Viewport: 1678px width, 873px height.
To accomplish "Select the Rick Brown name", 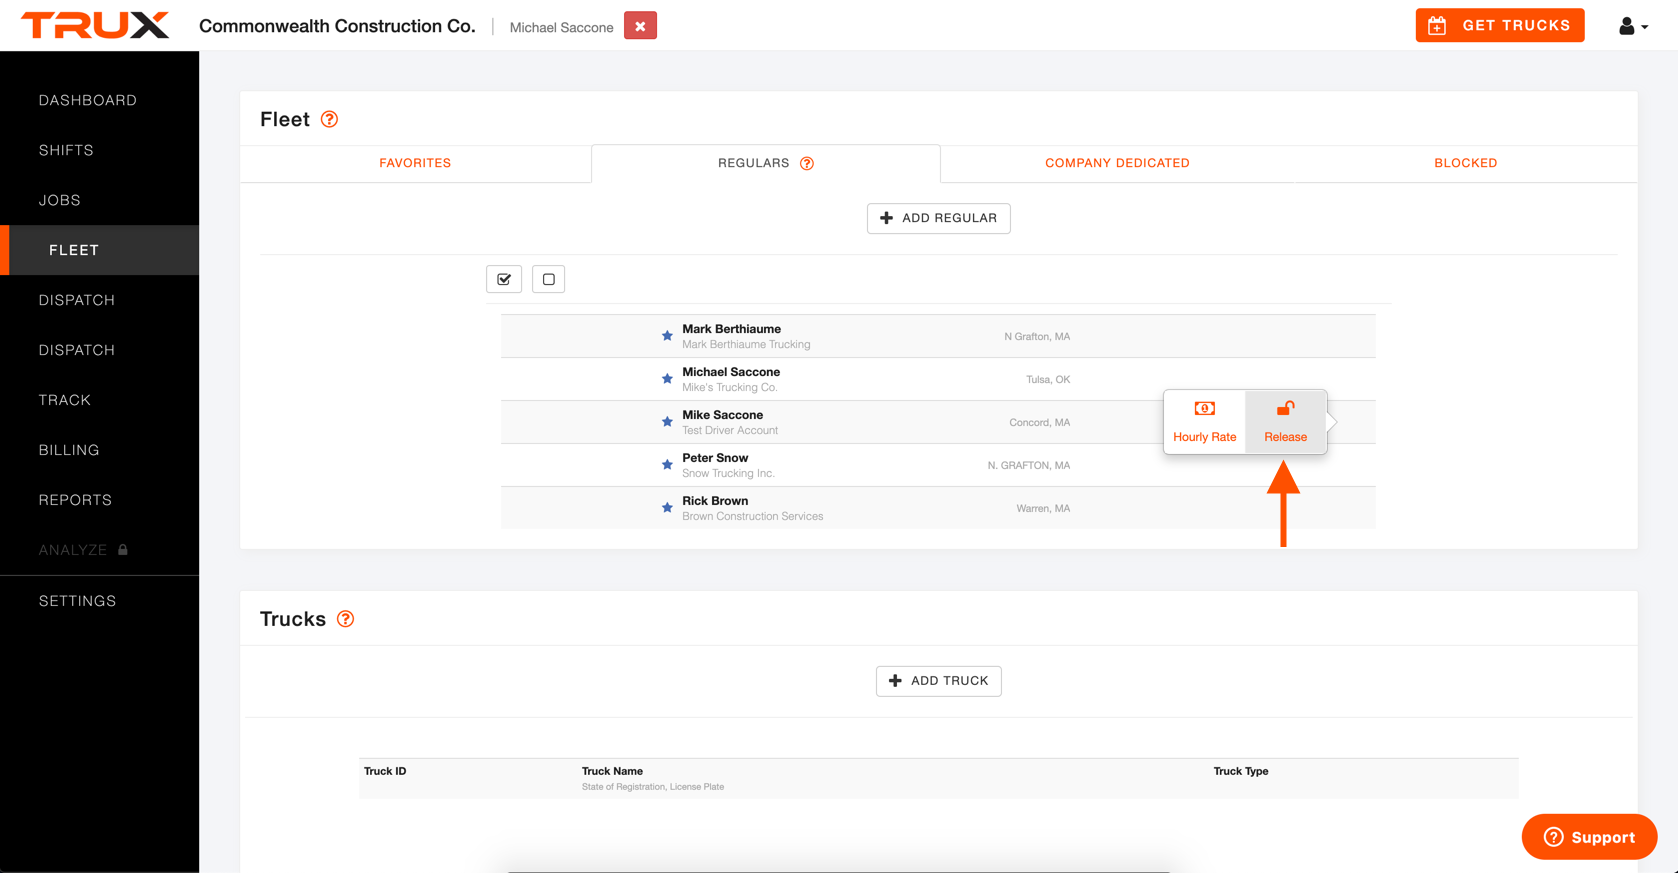I will coord(715,501).
